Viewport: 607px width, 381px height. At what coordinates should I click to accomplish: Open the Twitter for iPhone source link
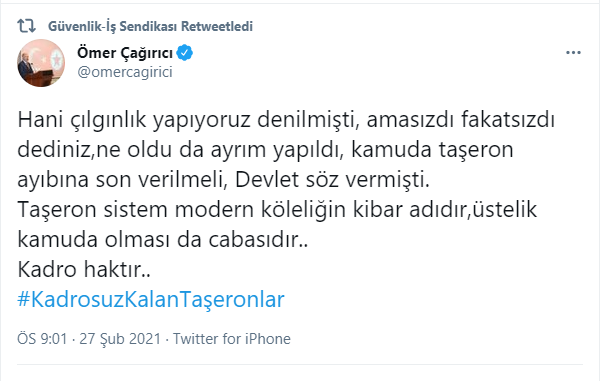pyautogui.click(x=231, y=339)
